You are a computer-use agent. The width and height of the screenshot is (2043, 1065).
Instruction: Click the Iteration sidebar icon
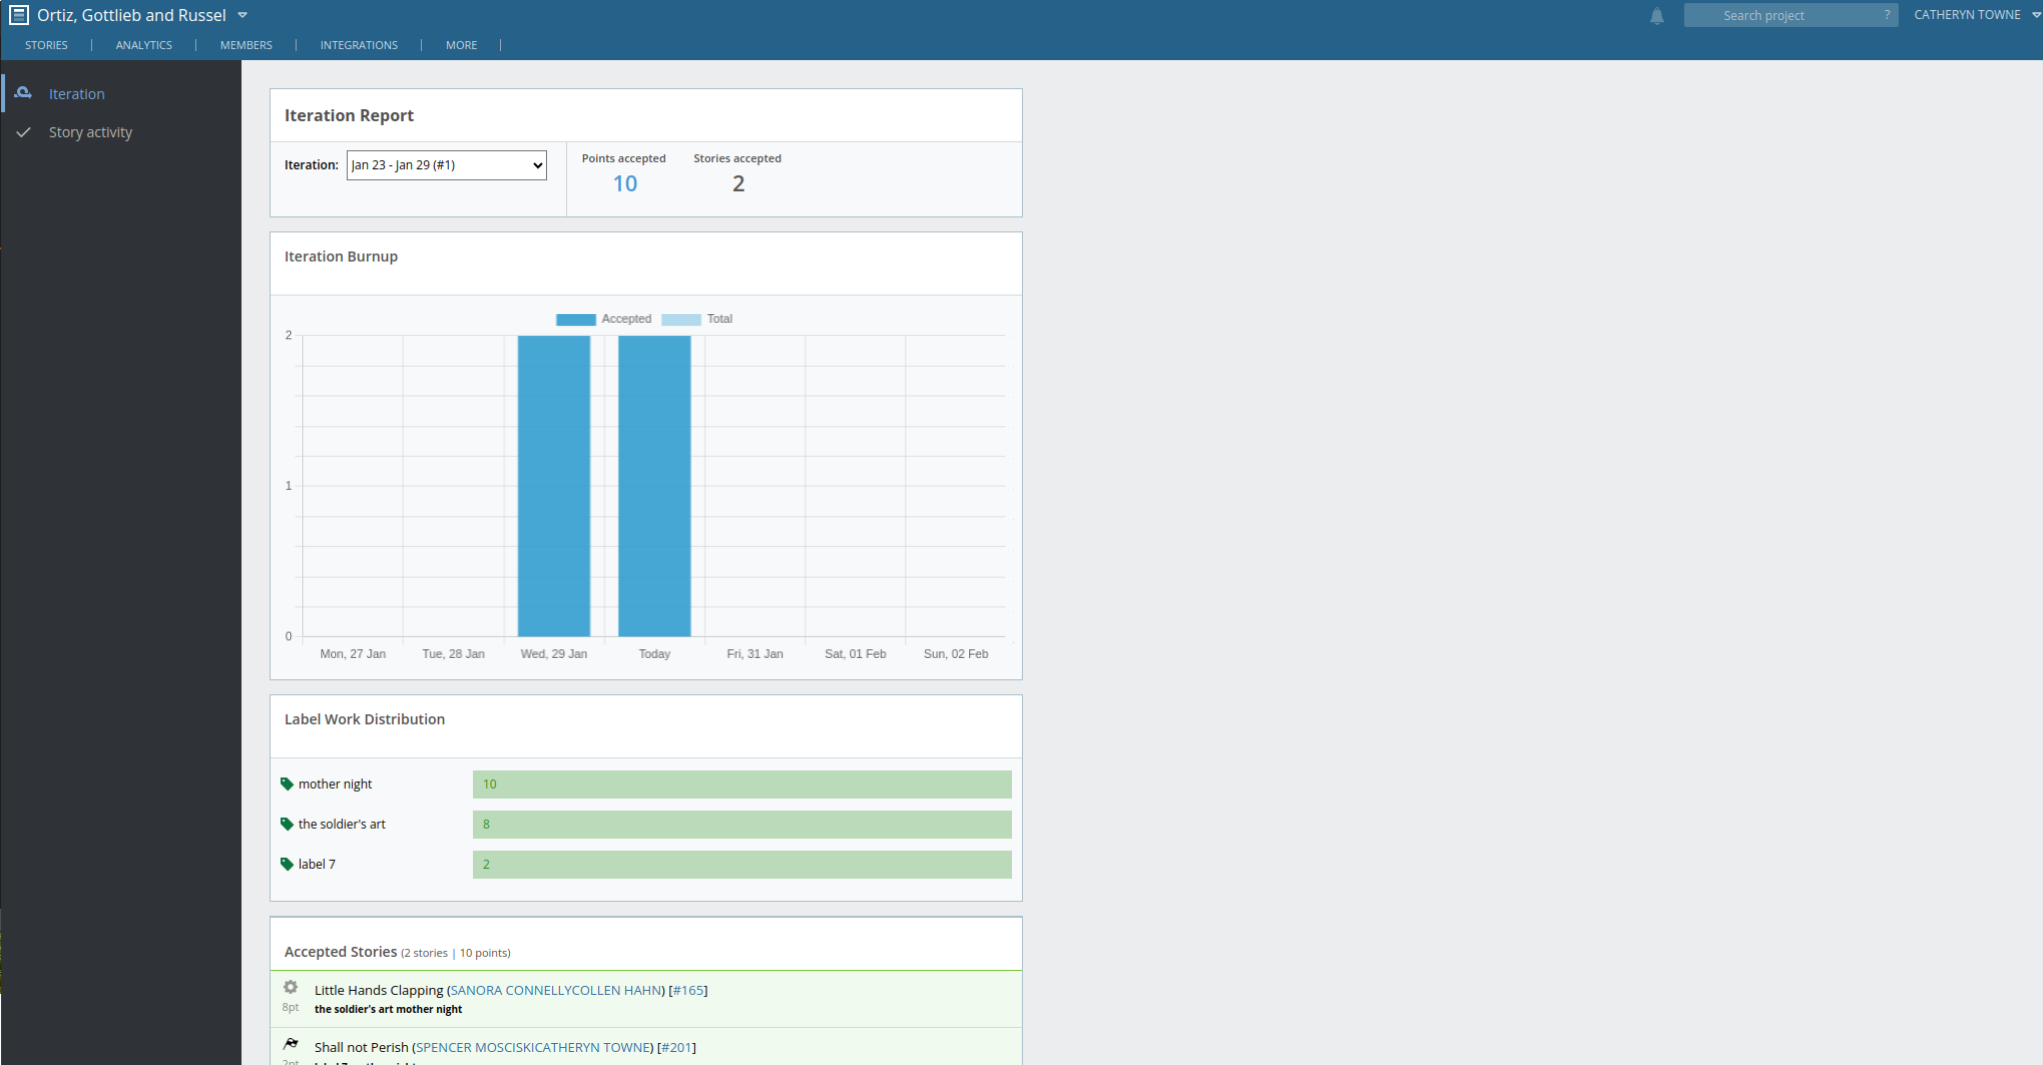click(x=23, y=93)
